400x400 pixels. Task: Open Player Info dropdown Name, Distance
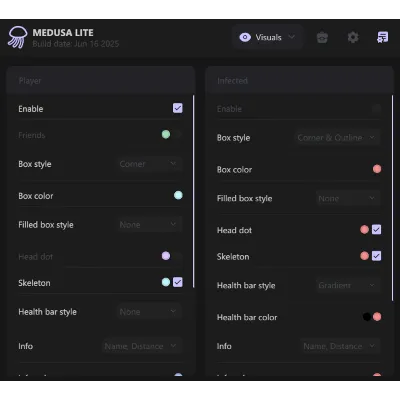point(142,346)
